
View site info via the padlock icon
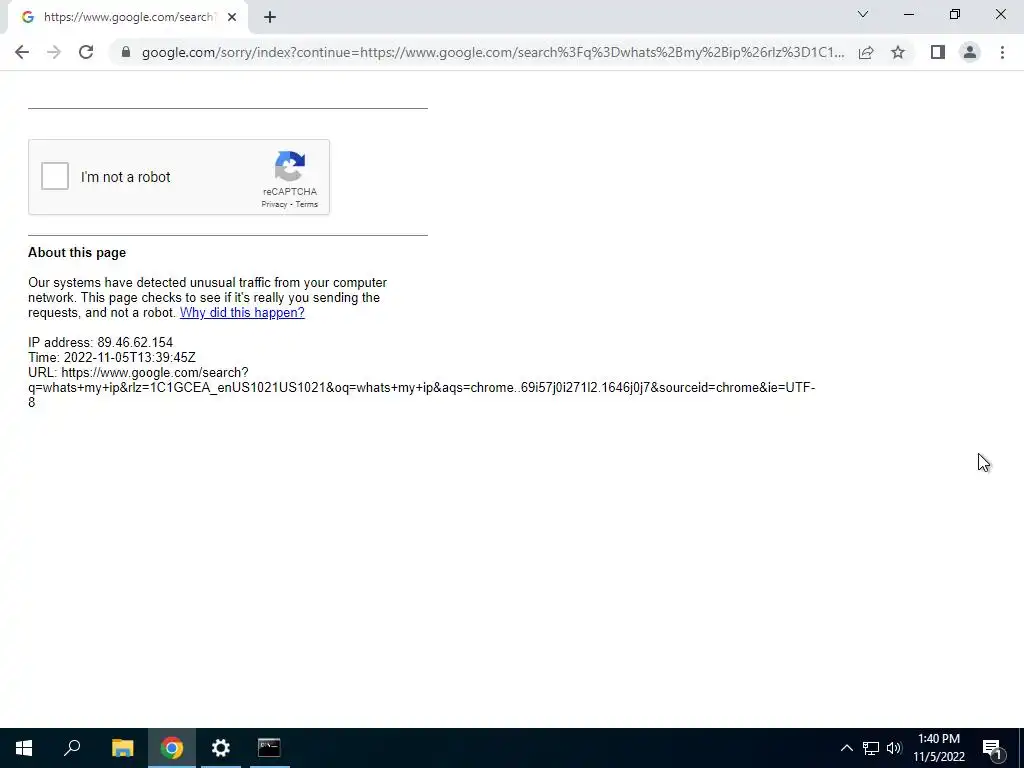pyautogui.click(x=125, y=52)
